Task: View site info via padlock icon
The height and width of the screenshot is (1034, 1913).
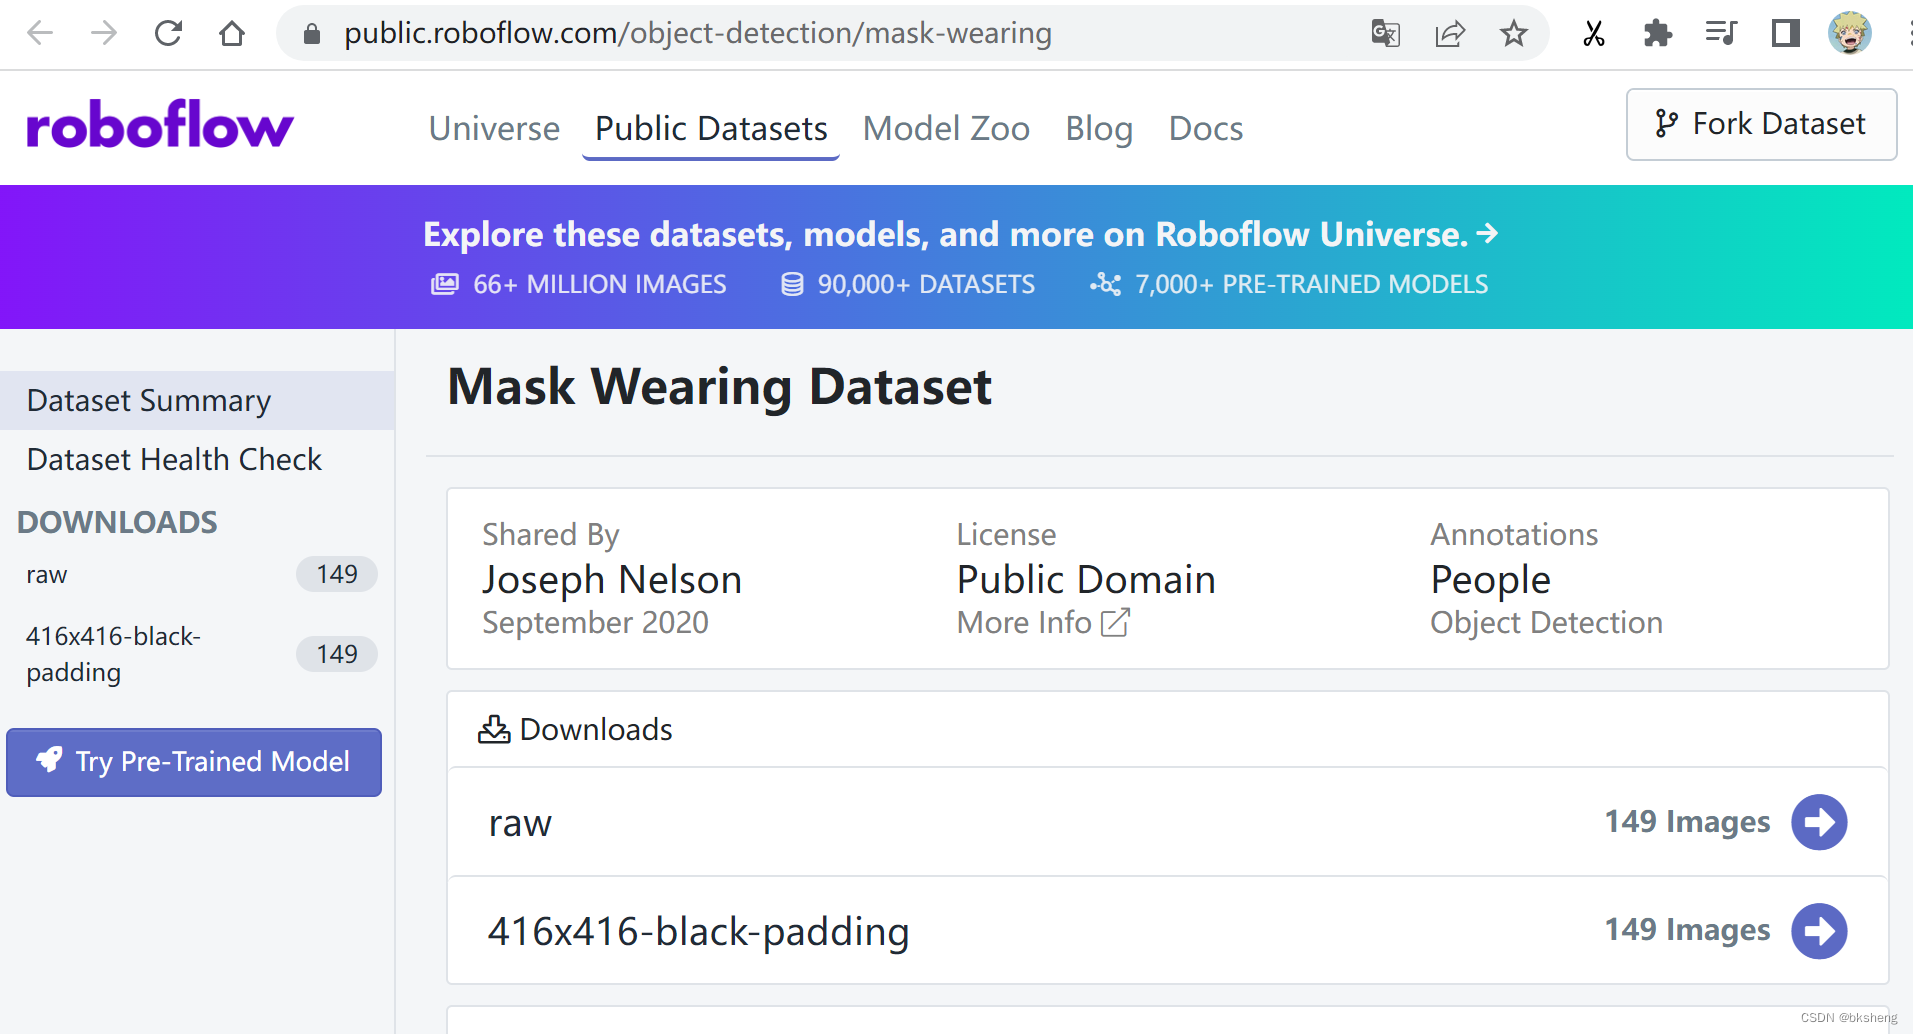Action: [x=312, y=34]
